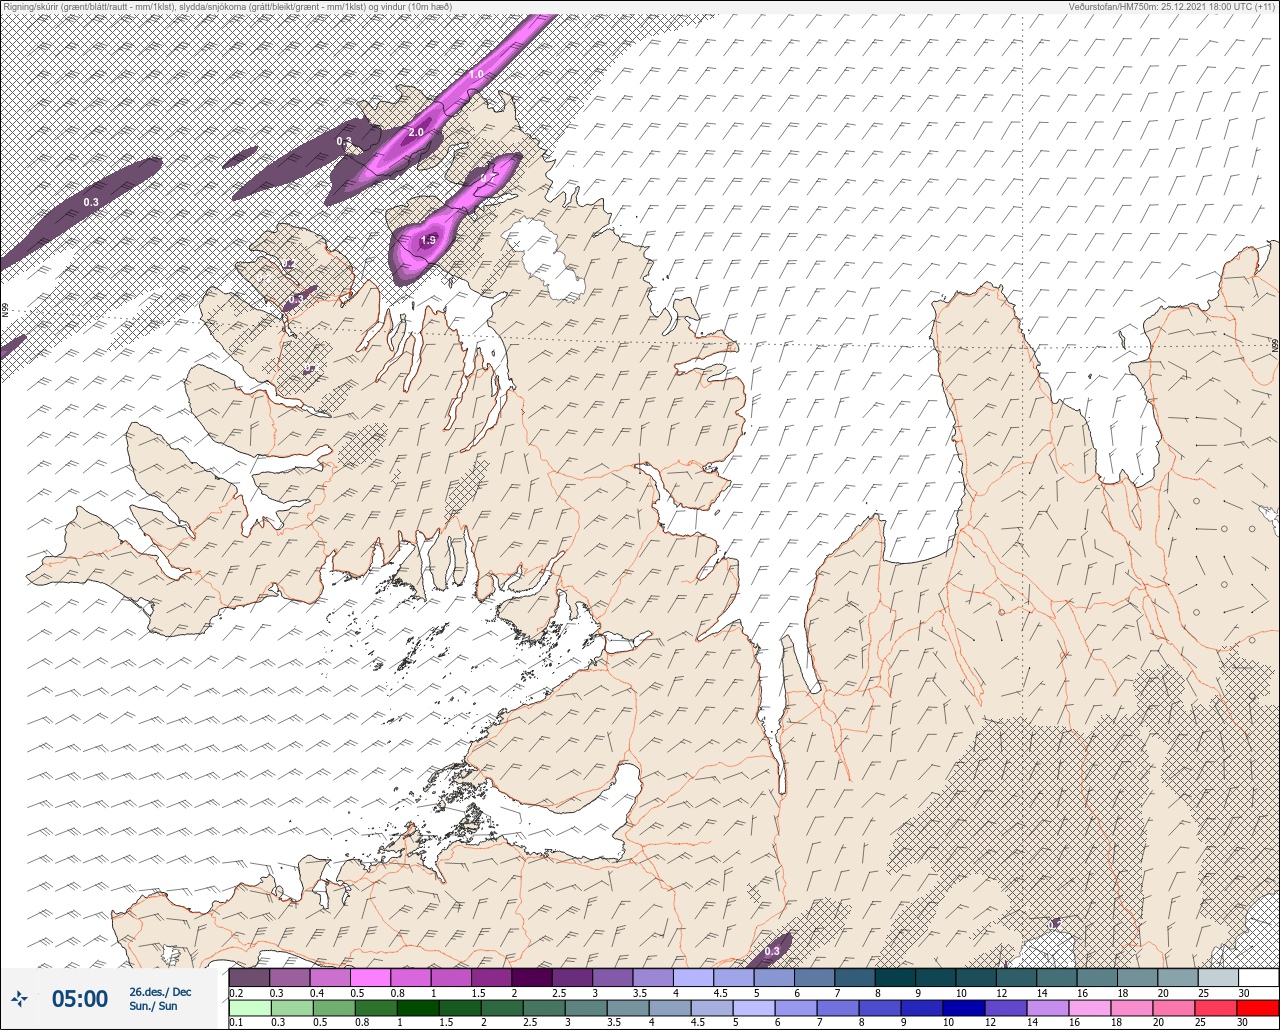Click the lavender 4 snow legend swatch

click(x=693, y=977)
